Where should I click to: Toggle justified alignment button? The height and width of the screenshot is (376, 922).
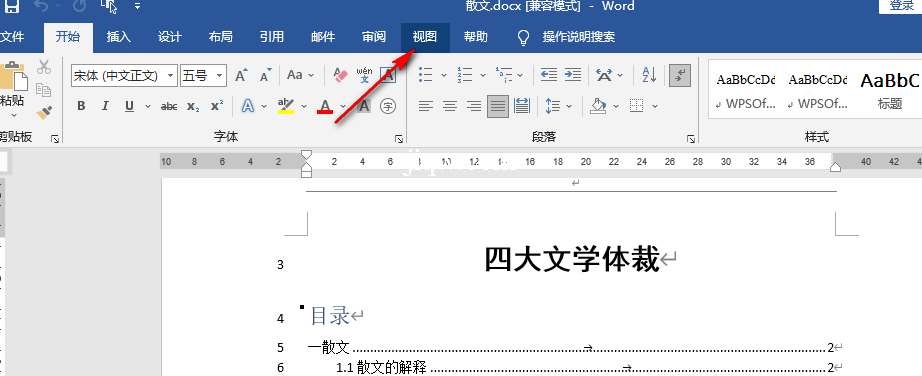coord(498,107)
